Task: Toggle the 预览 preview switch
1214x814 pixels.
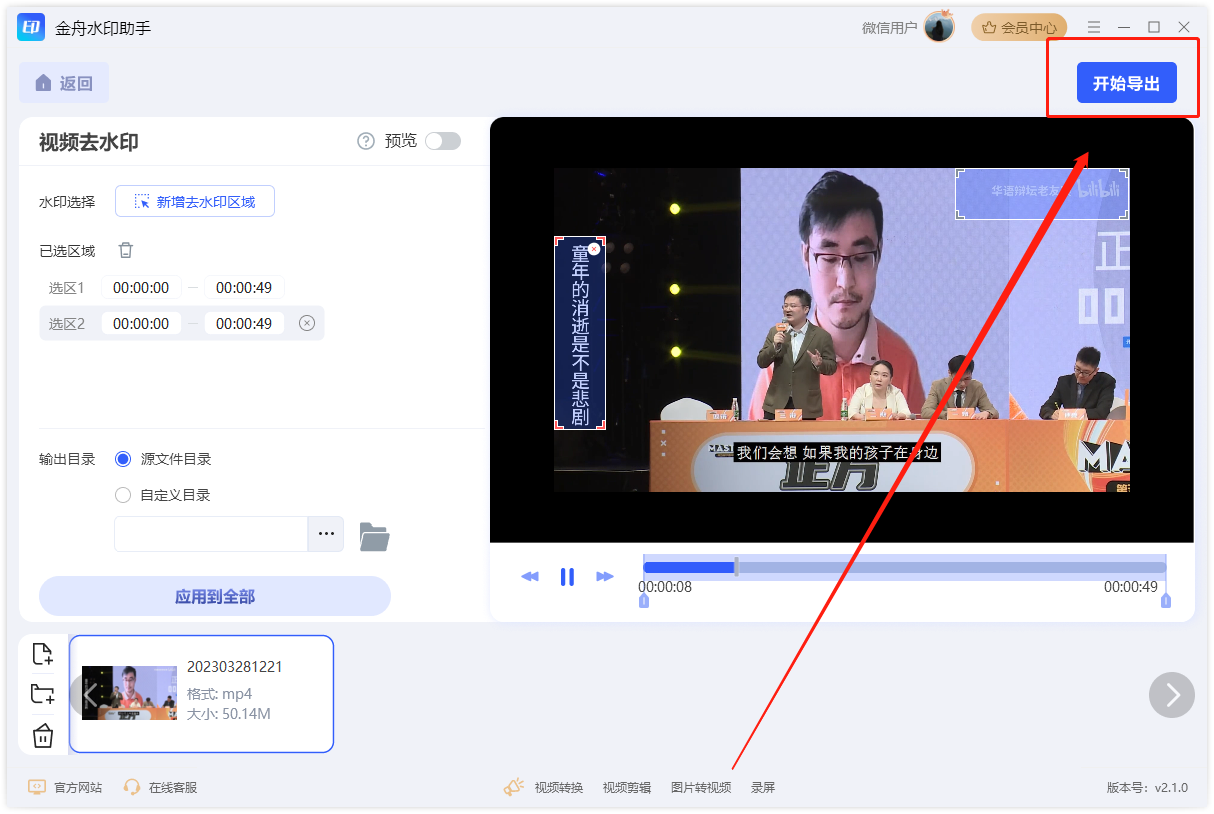Action: (x=442, y=140)
